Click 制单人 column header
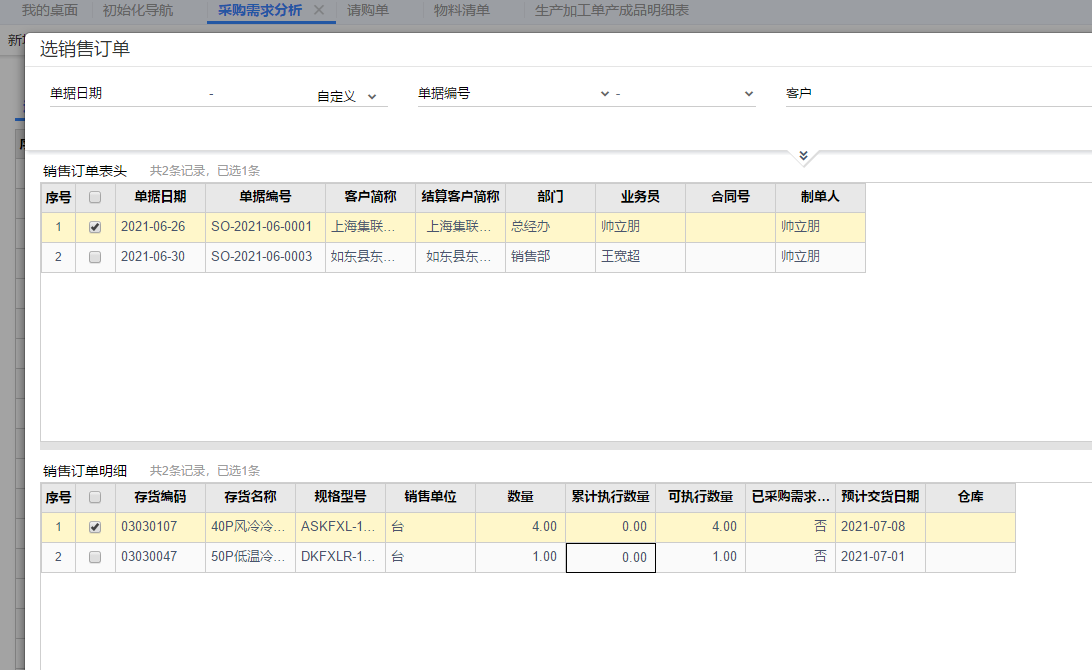1092x670 pixels. [x=820, y=197]
